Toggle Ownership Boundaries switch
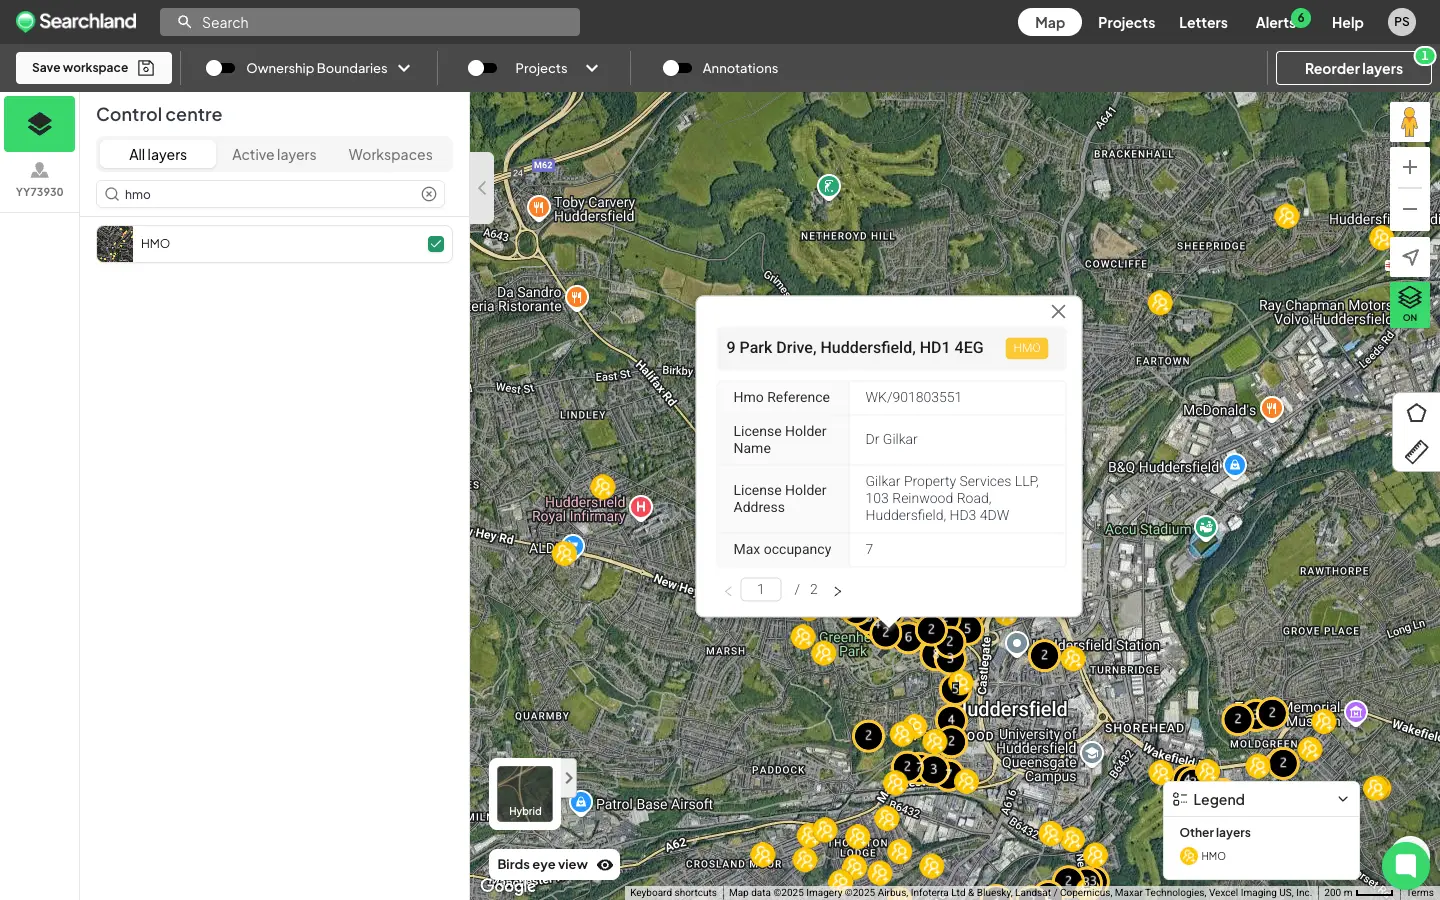 tap(220, 68)
